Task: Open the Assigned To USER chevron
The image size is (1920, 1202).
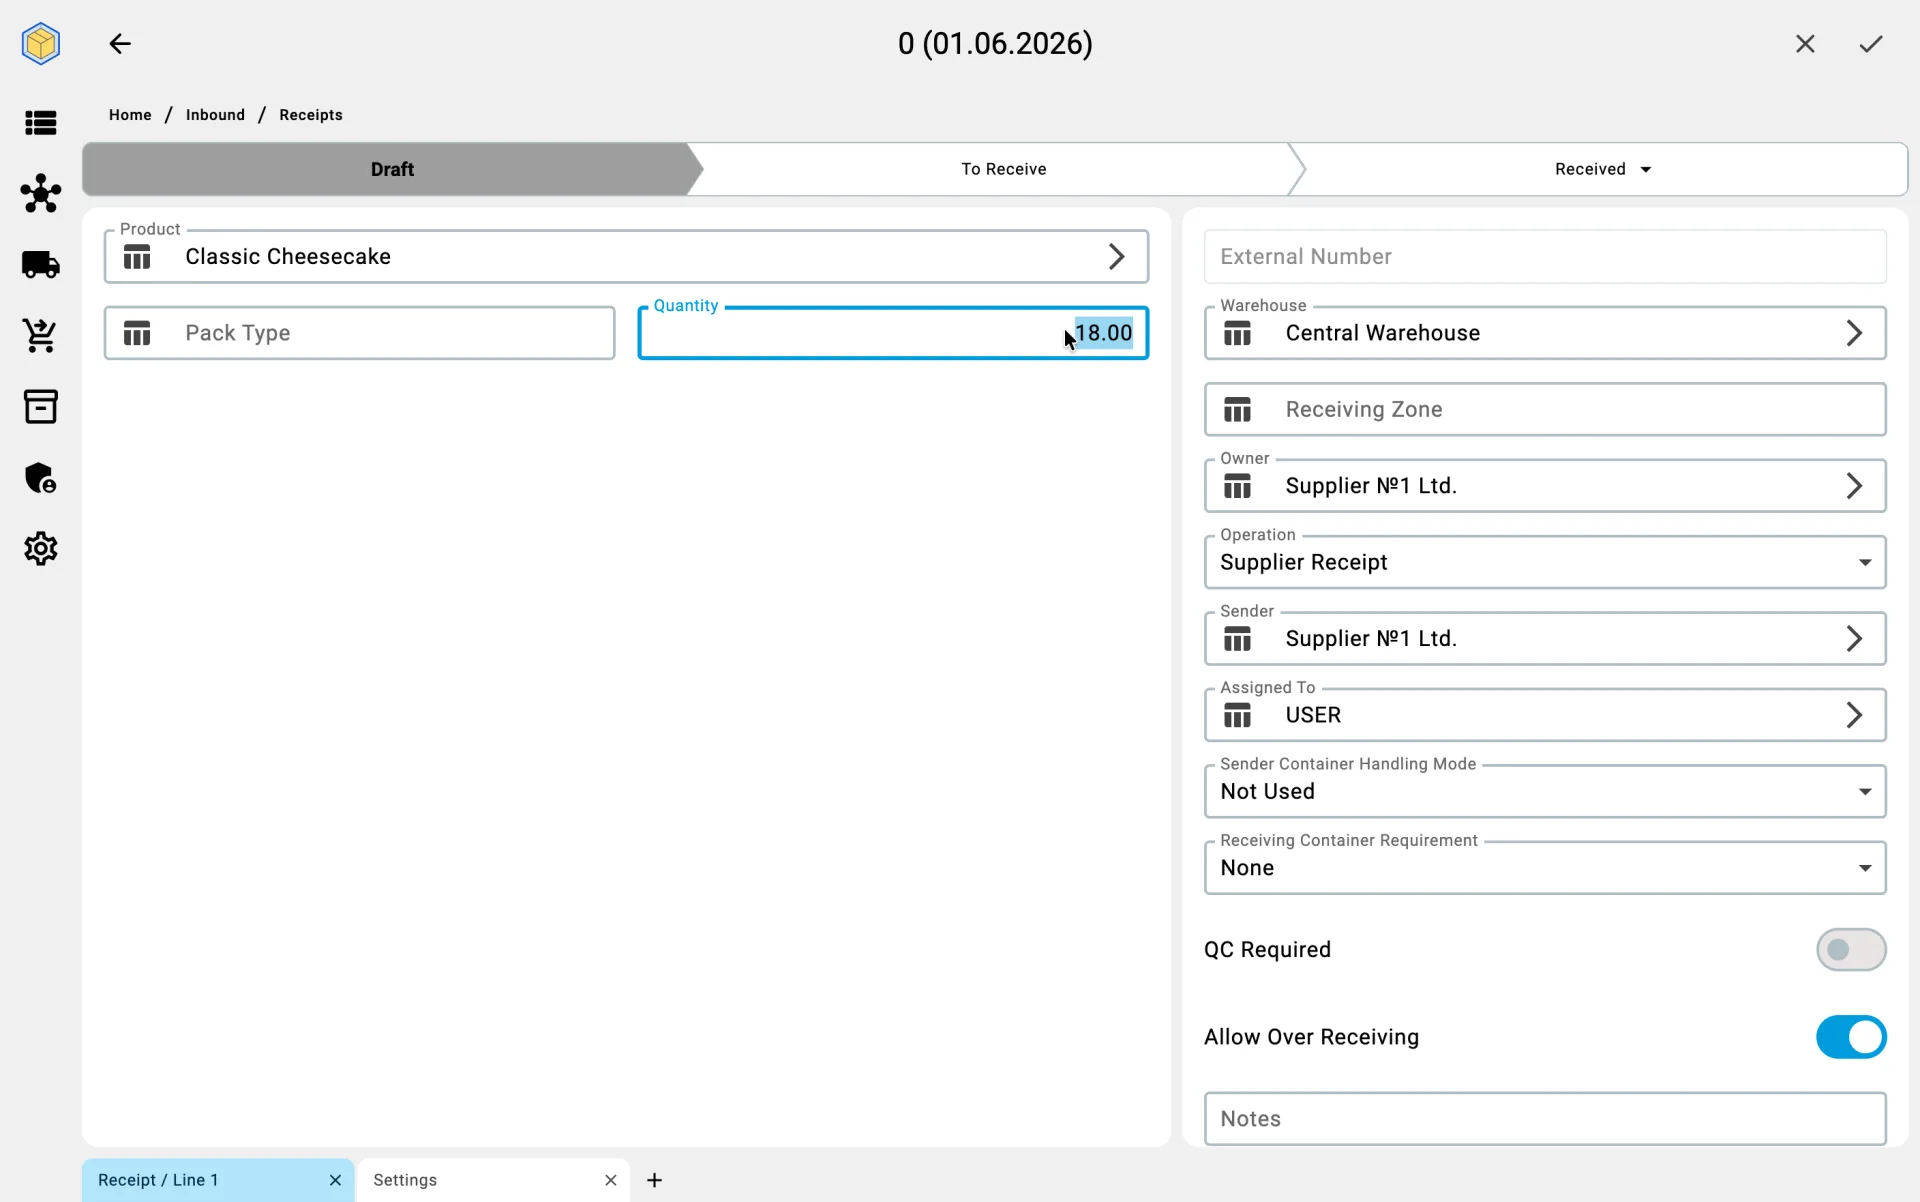Action: click(x=1854, y=715)
